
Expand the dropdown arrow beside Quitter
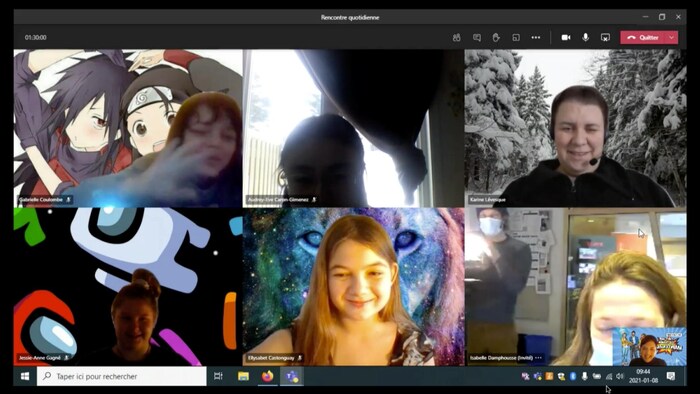pyautogui.click(x=671, y=37)
